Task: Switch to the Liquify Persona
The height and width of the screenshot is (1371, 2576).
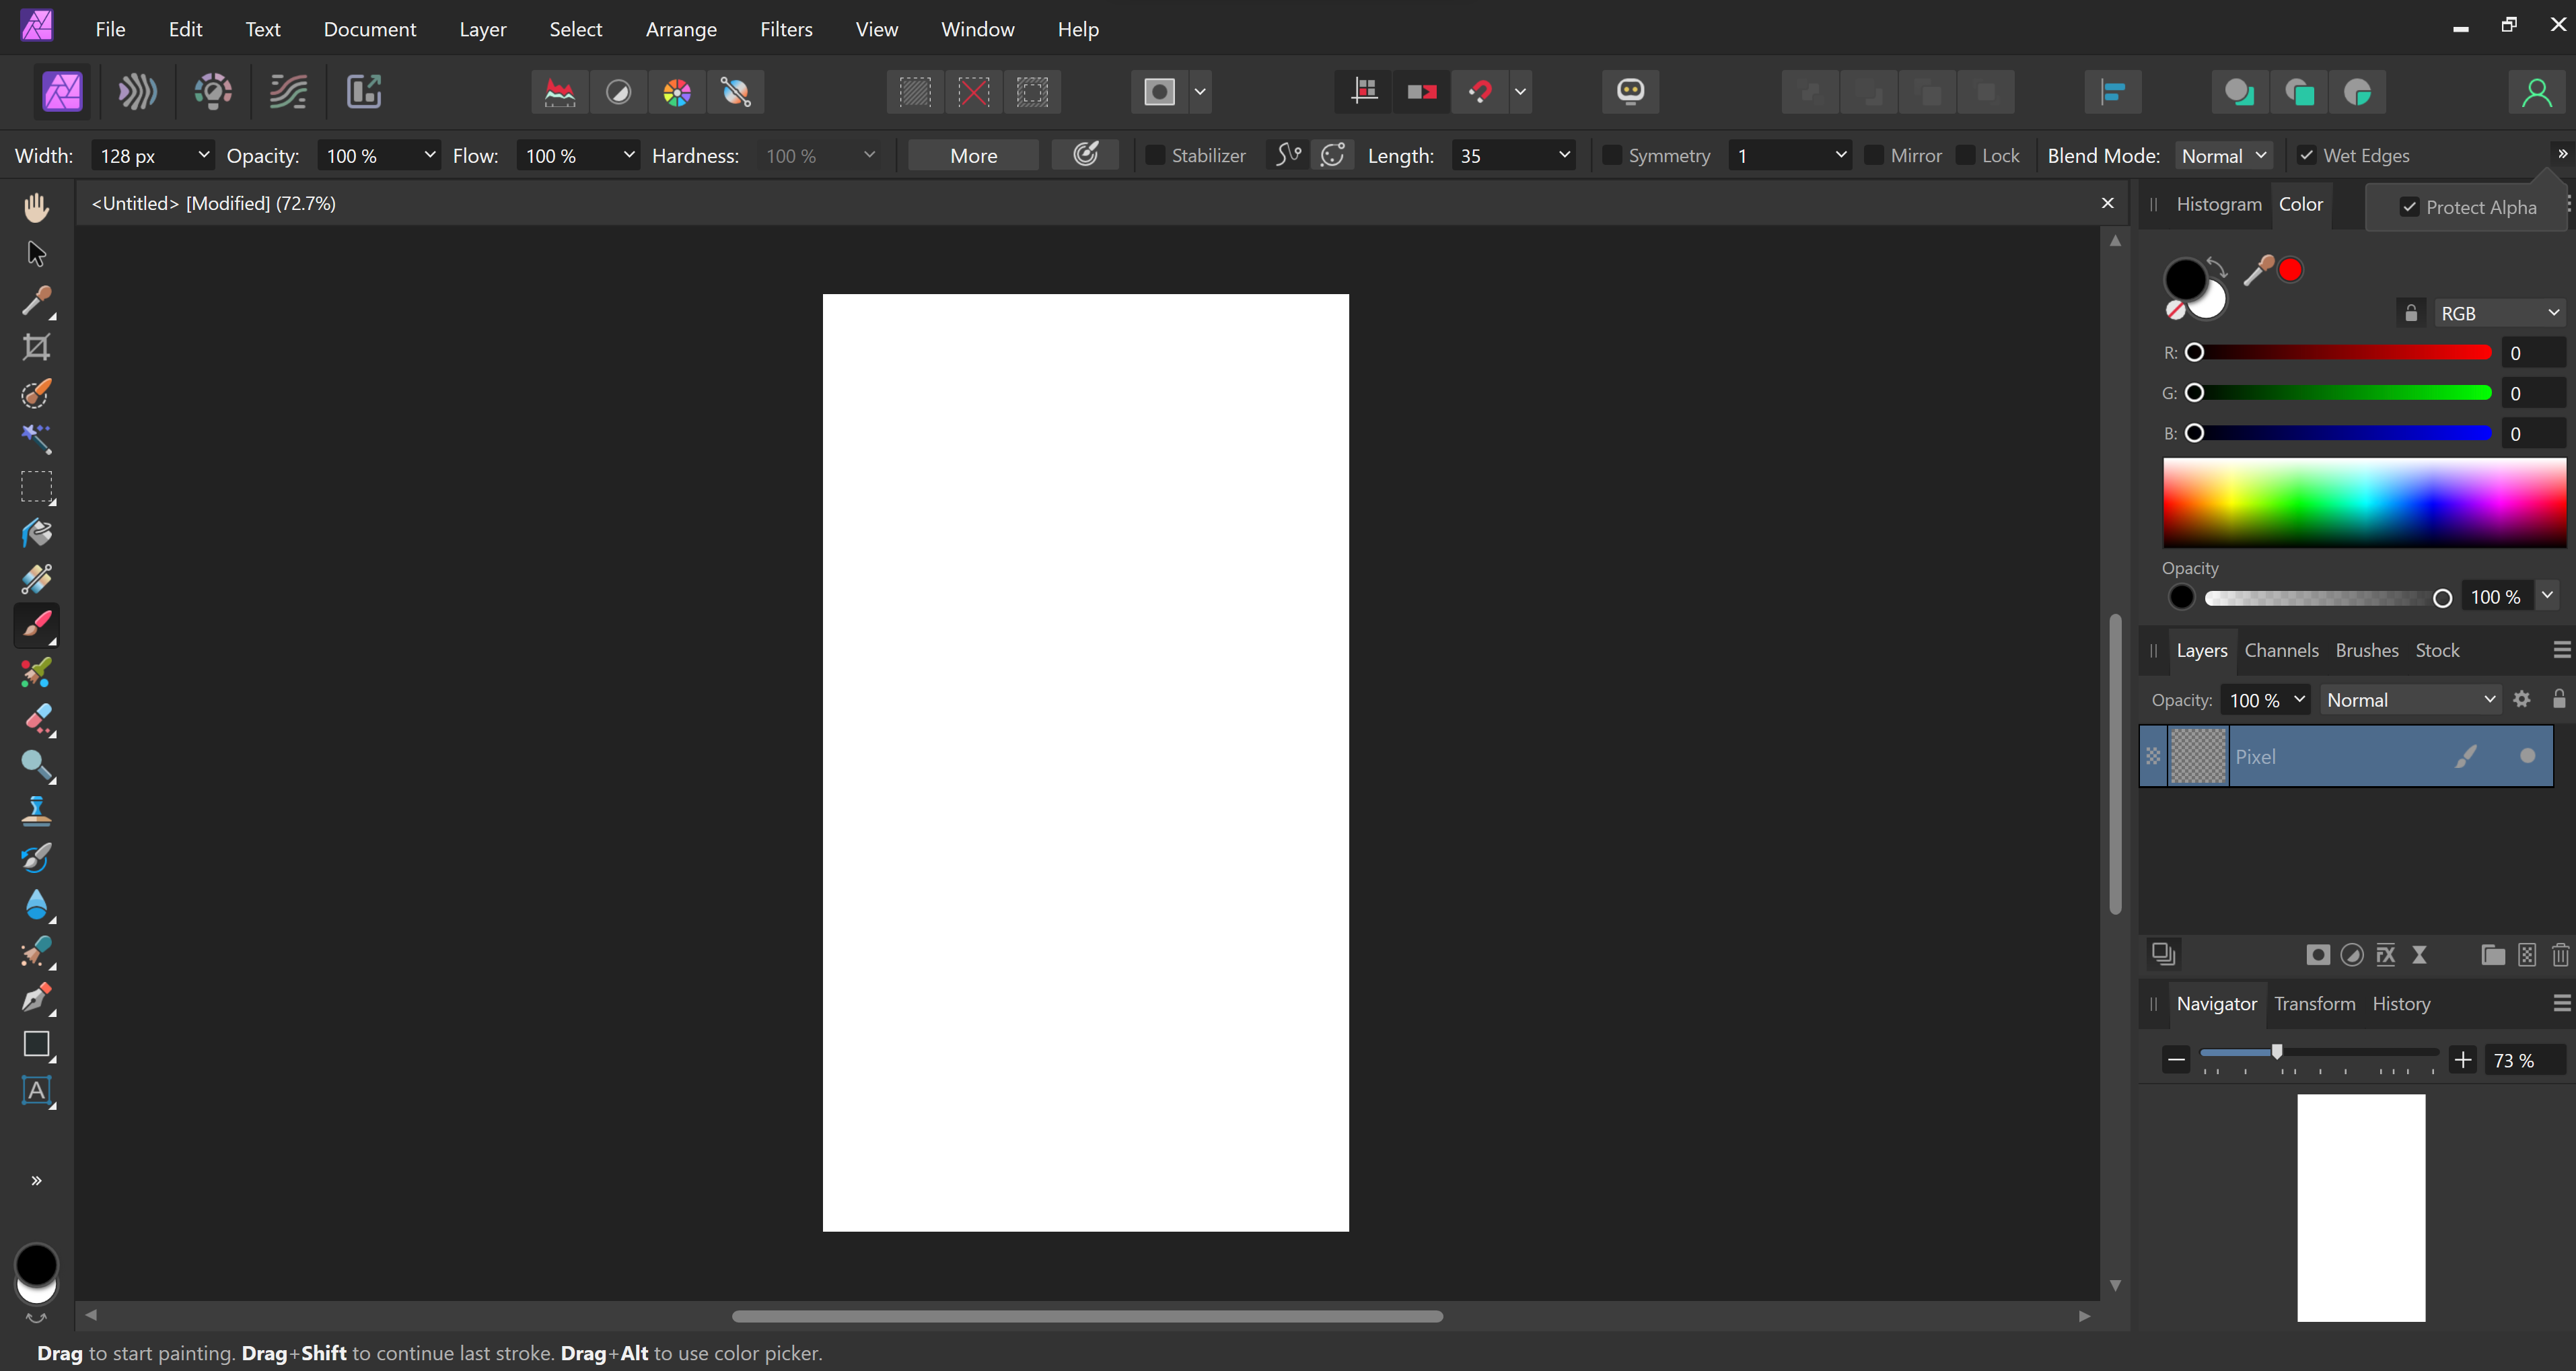Action: pyautogui.click(x=137, y=92)
